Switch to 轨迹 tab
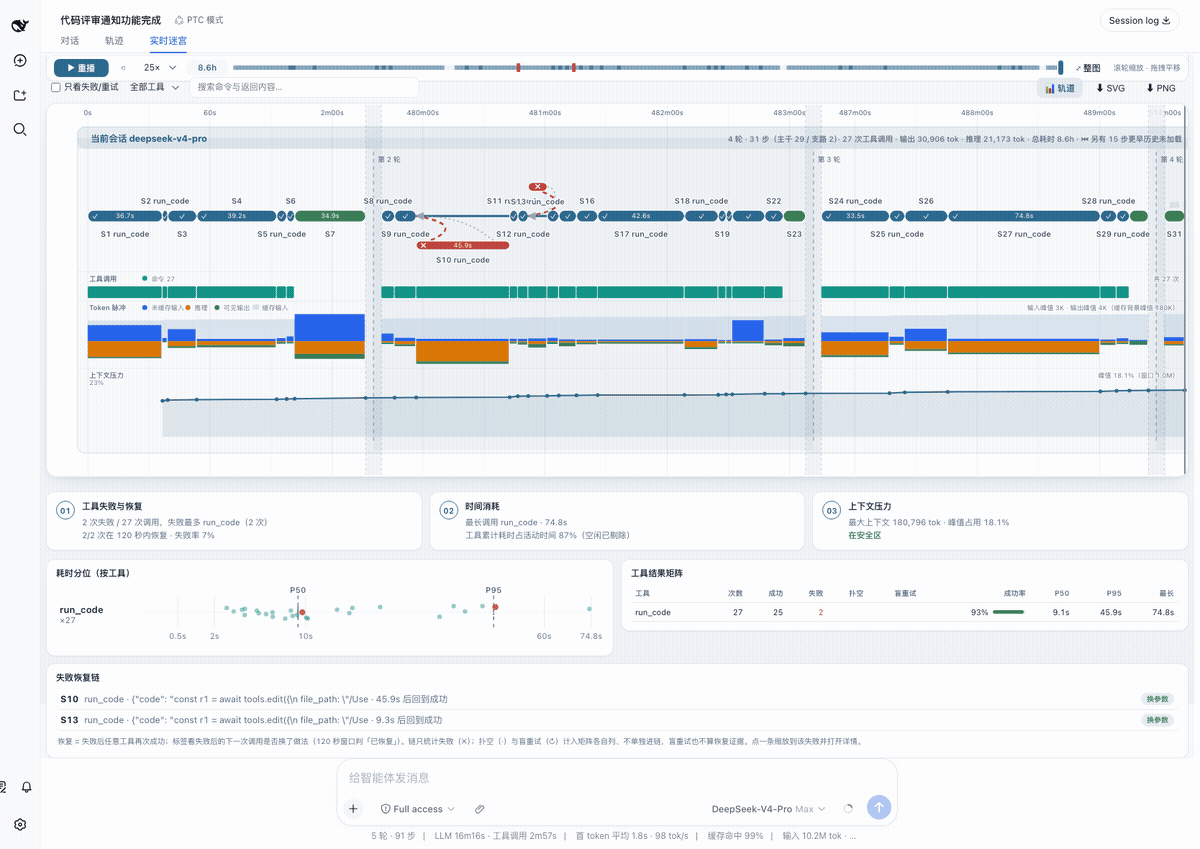Screen dimensions: 1200x849 coord(114,41)
